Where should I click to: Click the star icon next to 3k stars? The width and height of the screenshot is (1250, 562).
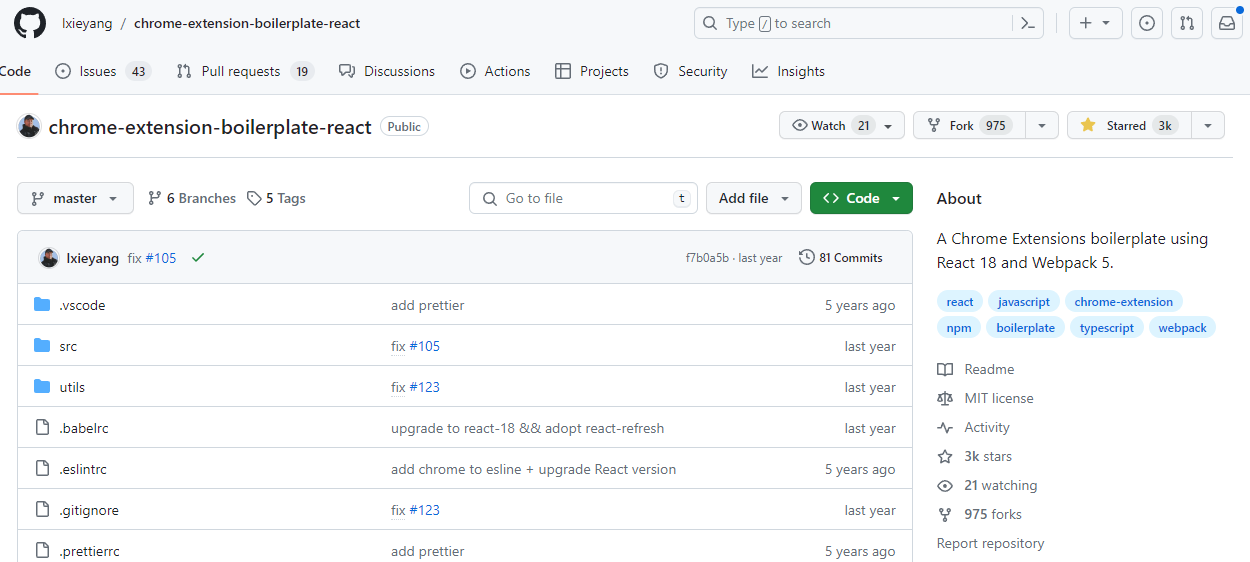click(945, 457)
